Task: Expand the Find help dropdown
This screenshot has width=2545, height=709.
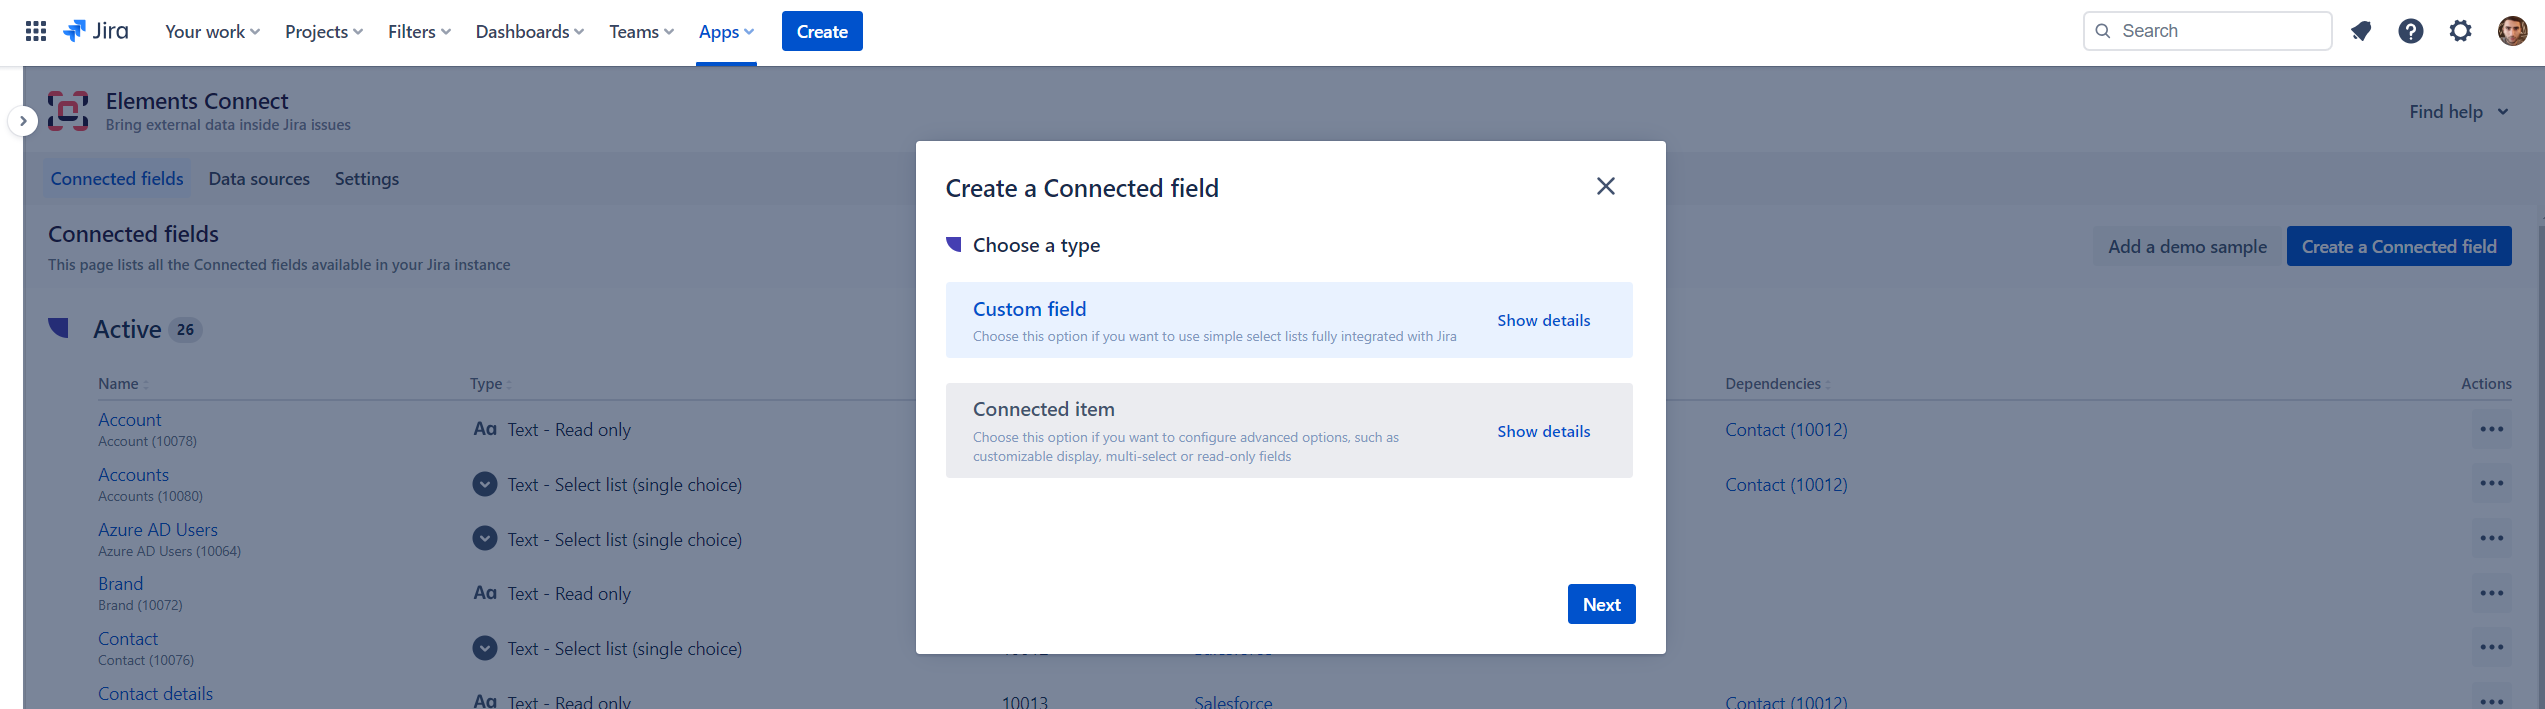Action: tap(2458, 112)
